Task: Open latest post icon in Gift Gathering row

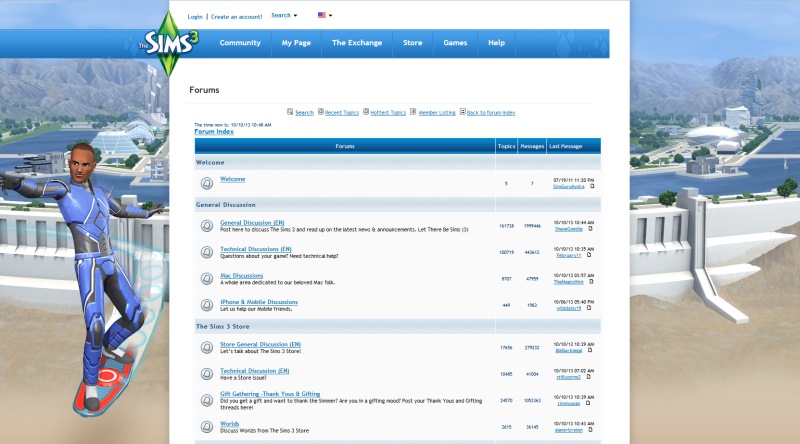Action: pyautogui.click(x=588, y=403)
